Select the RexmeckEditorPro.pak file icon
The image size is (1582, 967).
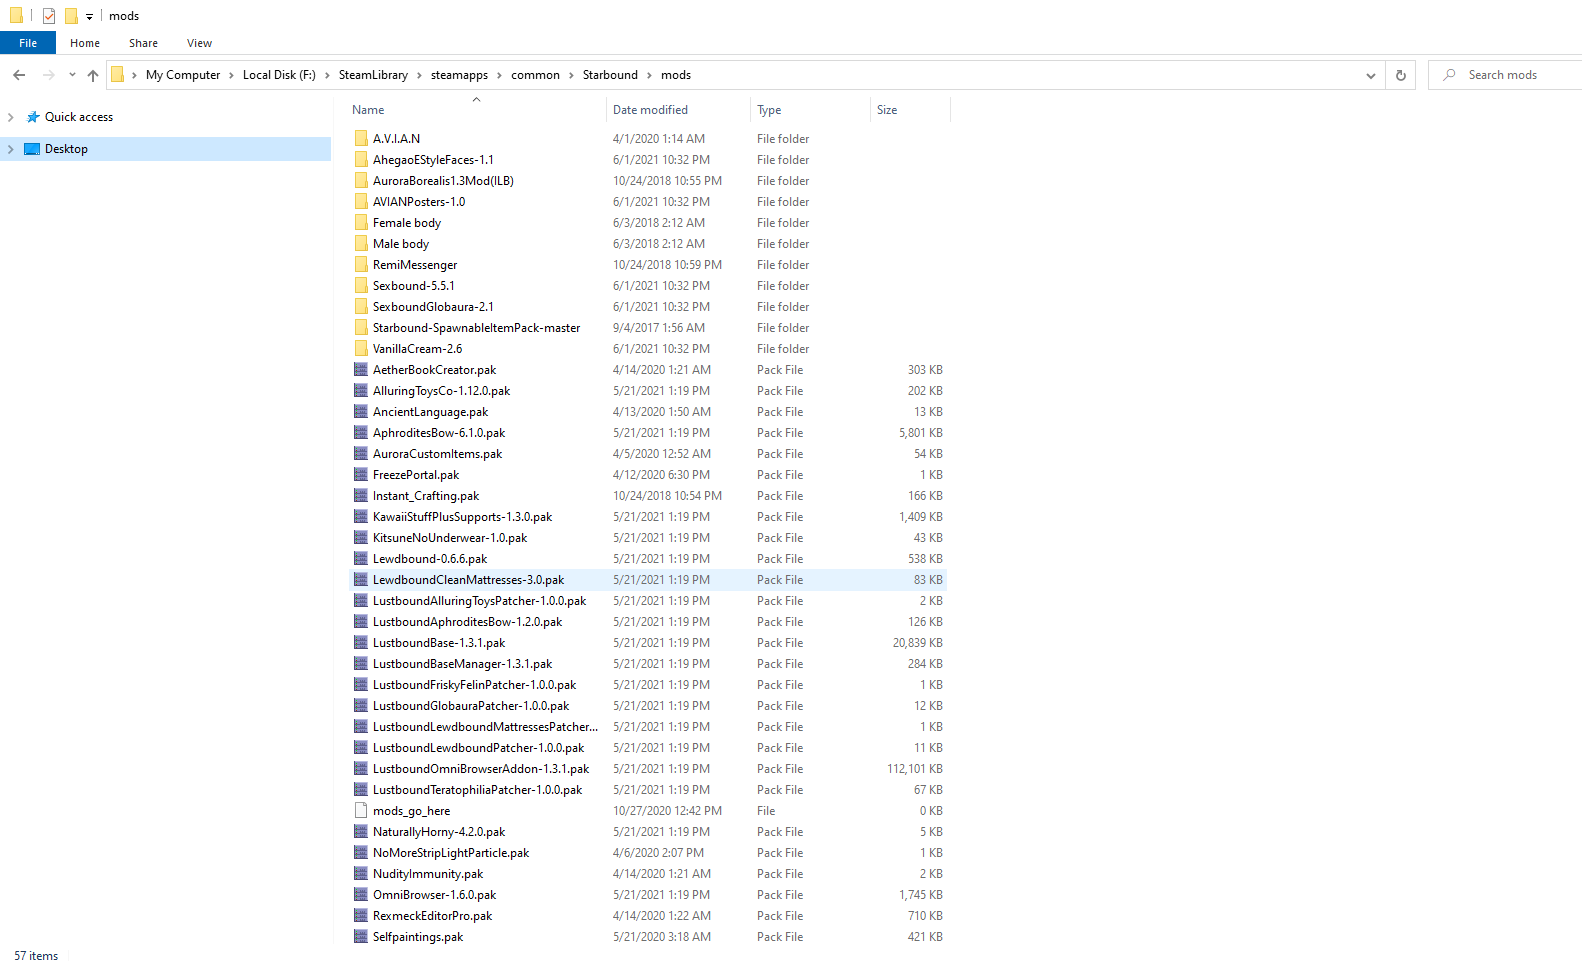point(361,915)
